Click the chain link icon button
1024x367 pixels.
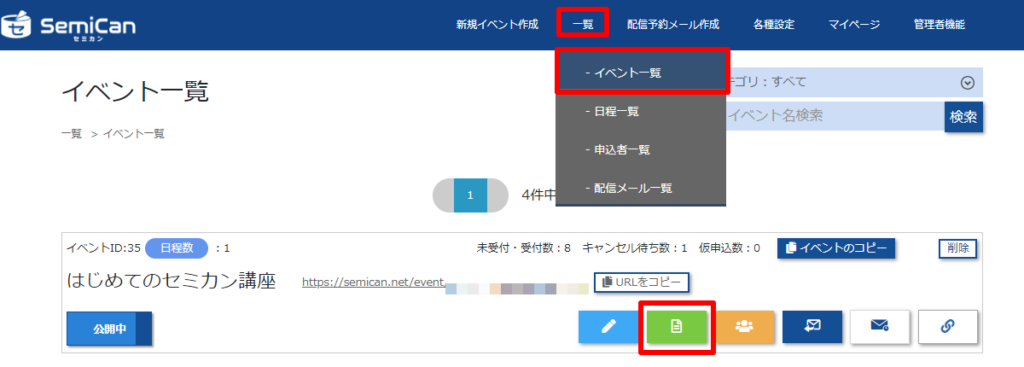[x=948, y=327]
